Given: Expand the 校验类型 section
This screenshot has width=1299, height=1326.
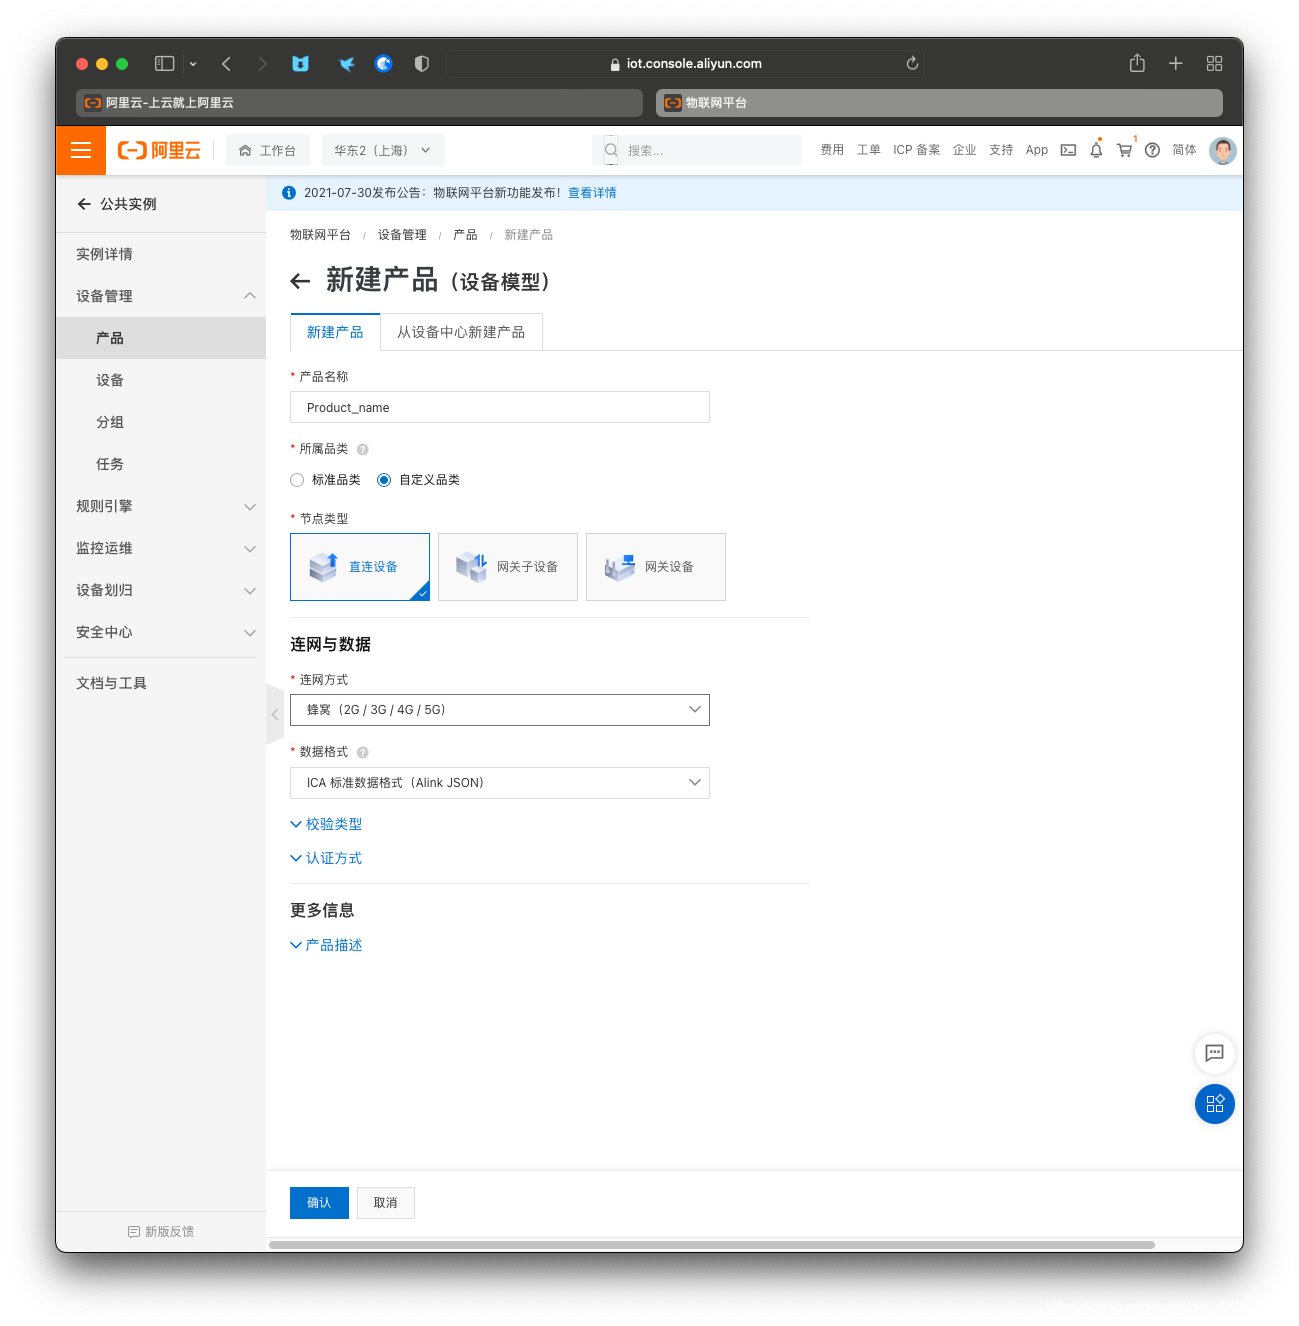Looking at the screenshot, I should 326,824.
